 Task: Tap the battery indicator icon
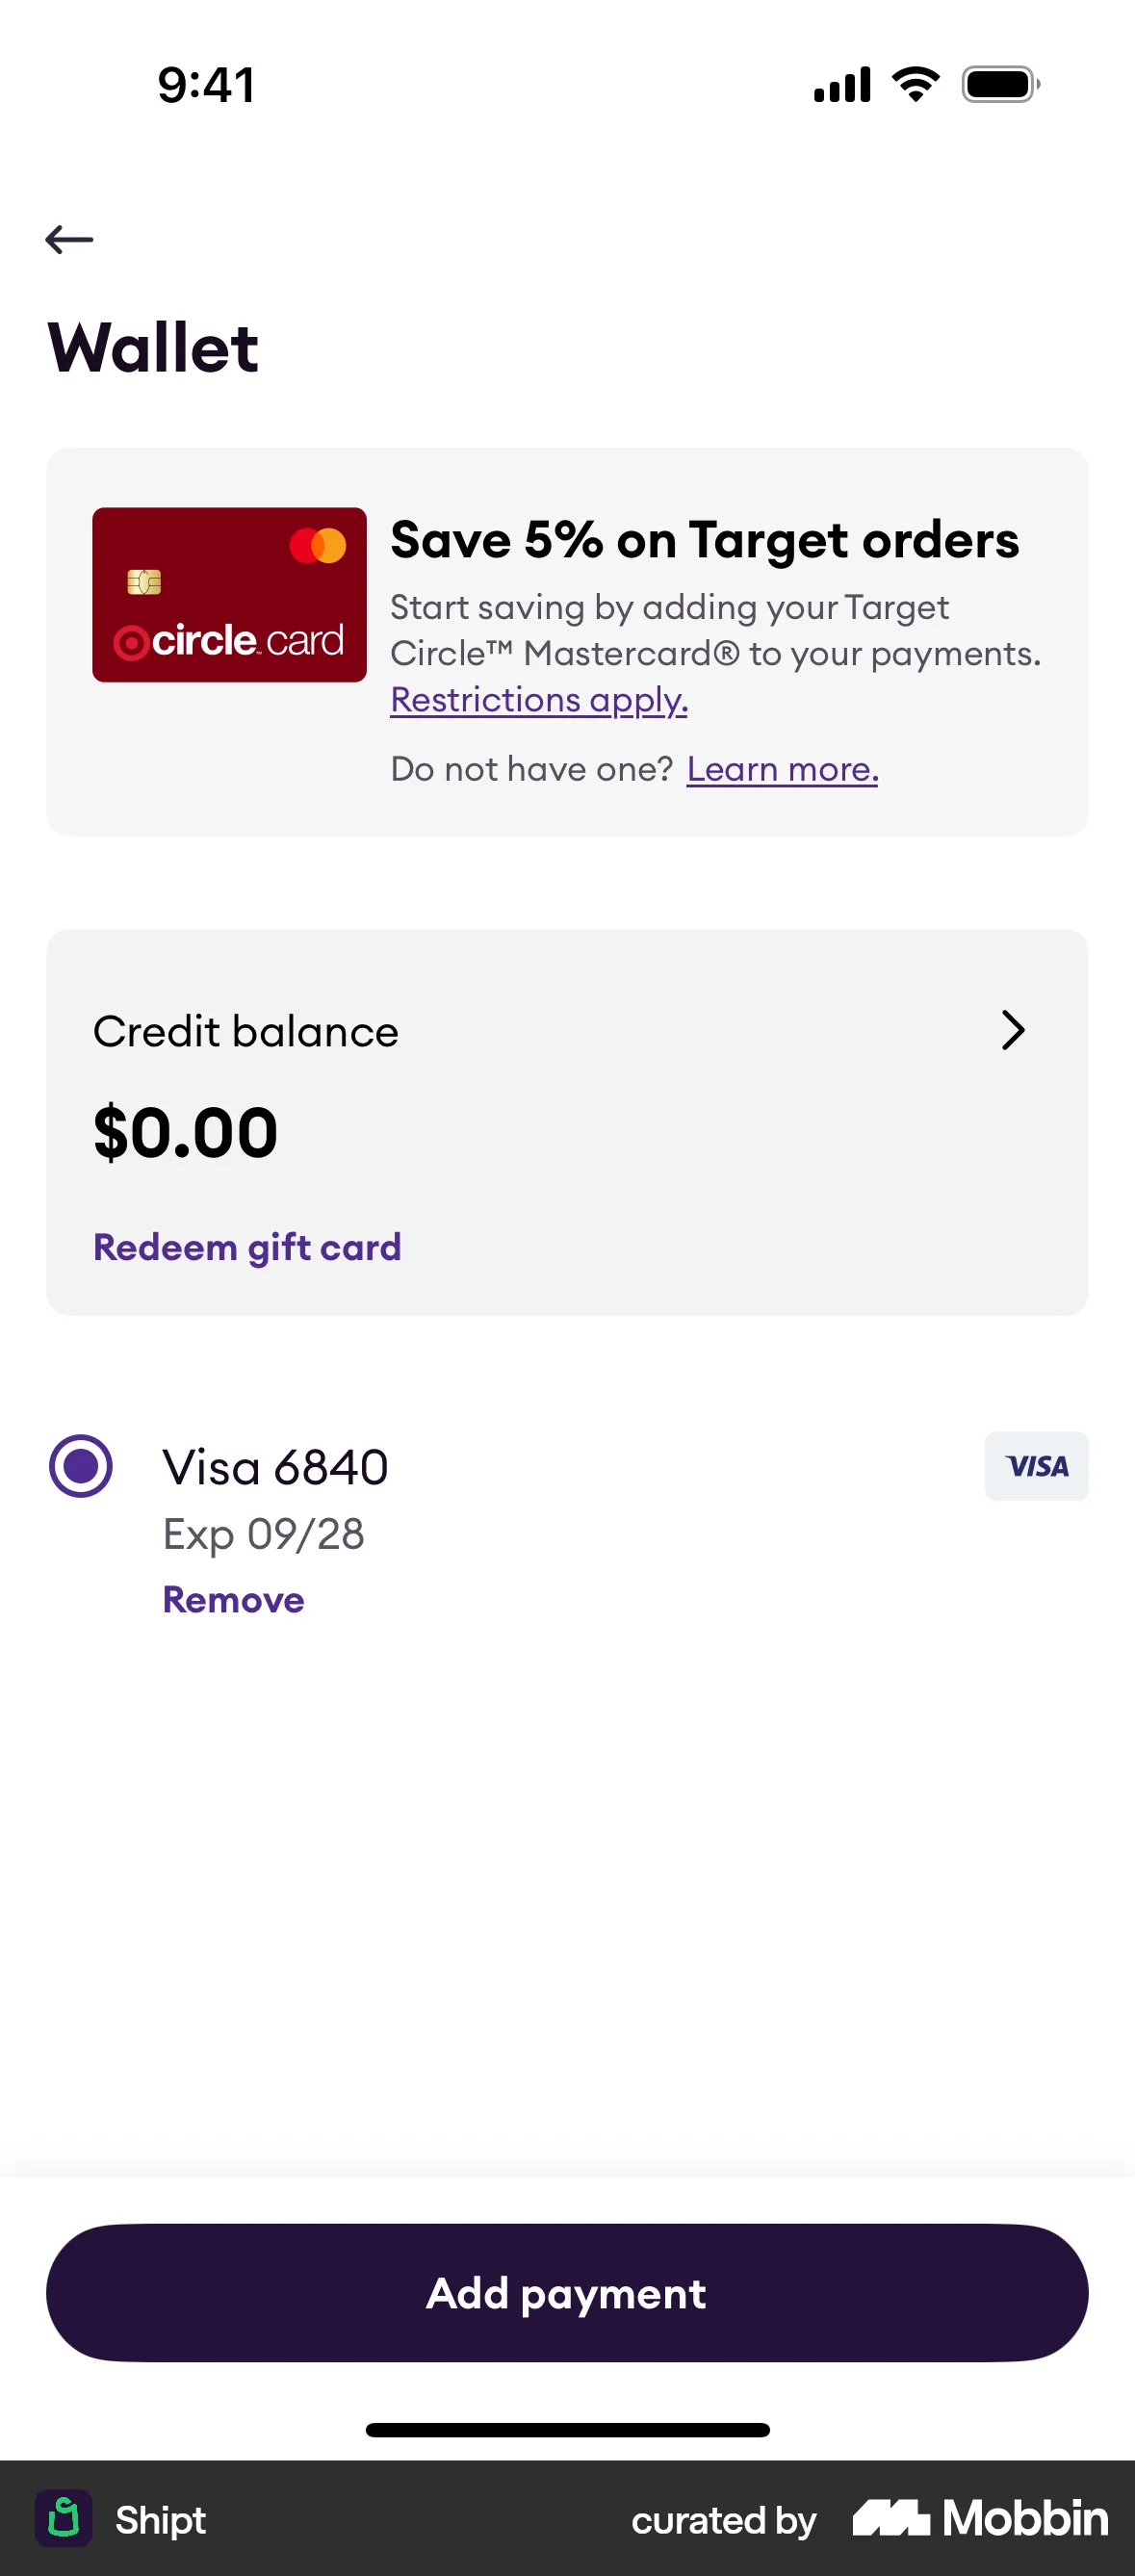coord(1000,84)
